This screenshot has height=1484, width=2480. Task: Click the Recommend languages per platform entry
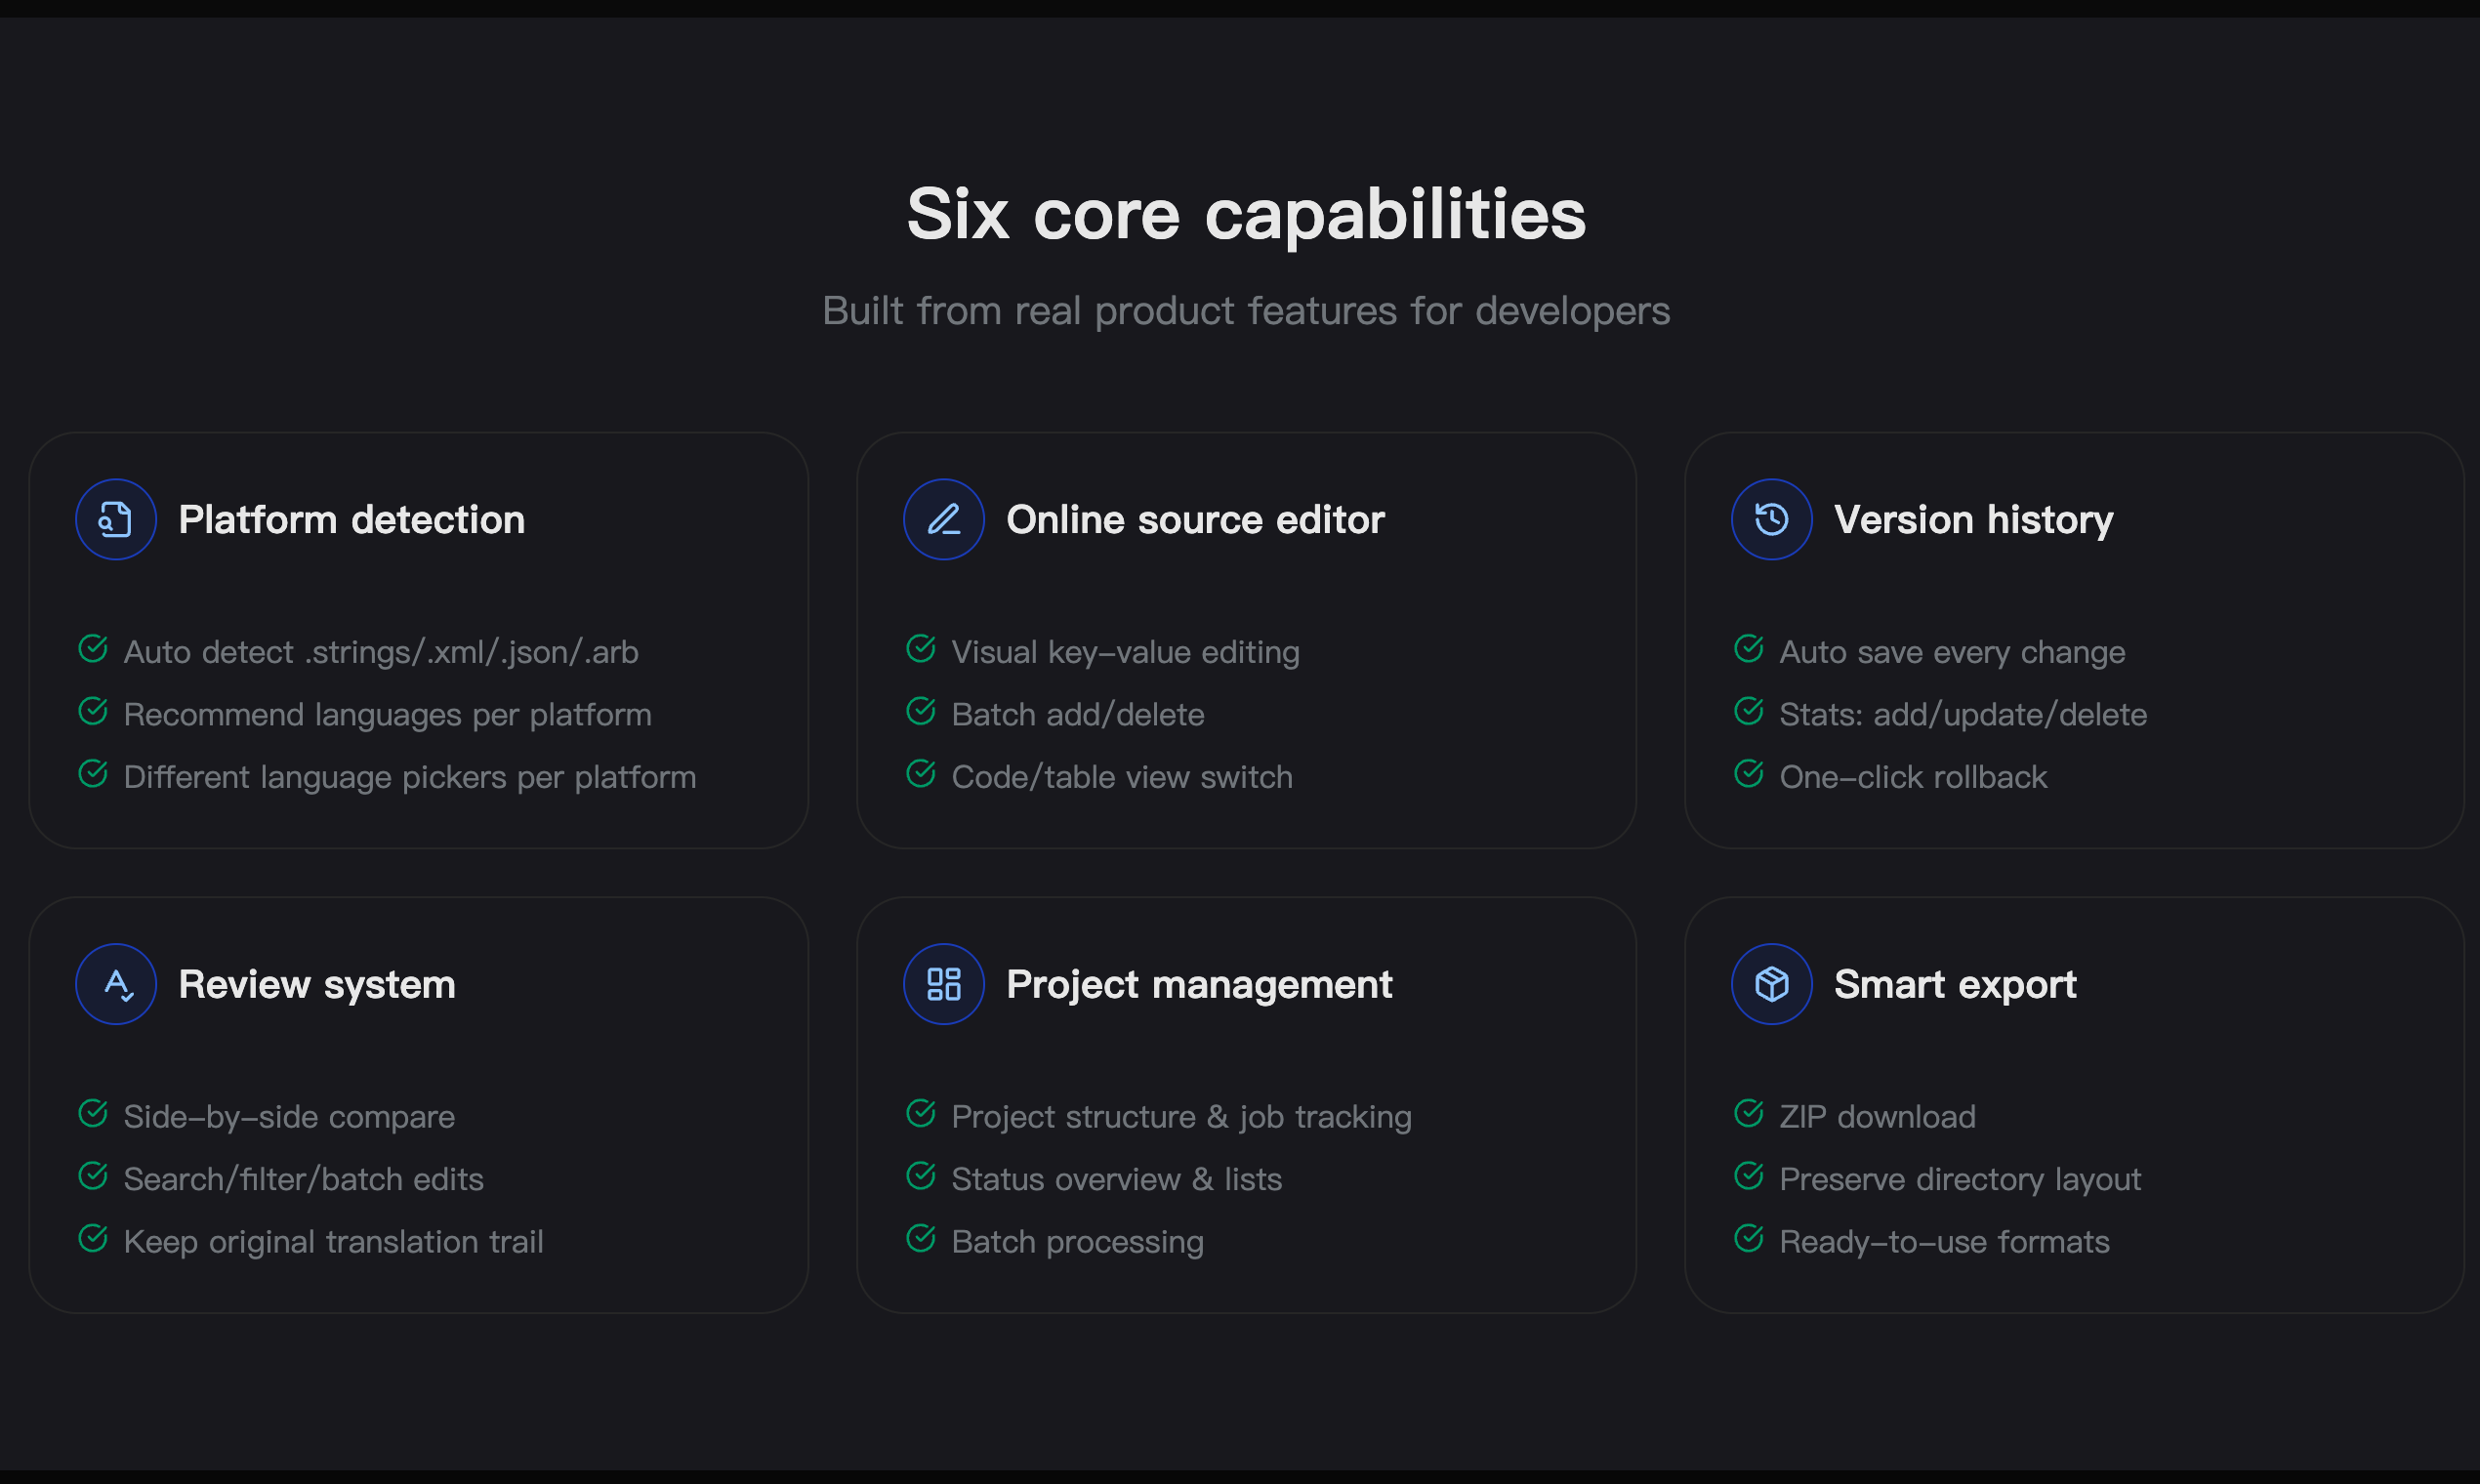[387, 713]
